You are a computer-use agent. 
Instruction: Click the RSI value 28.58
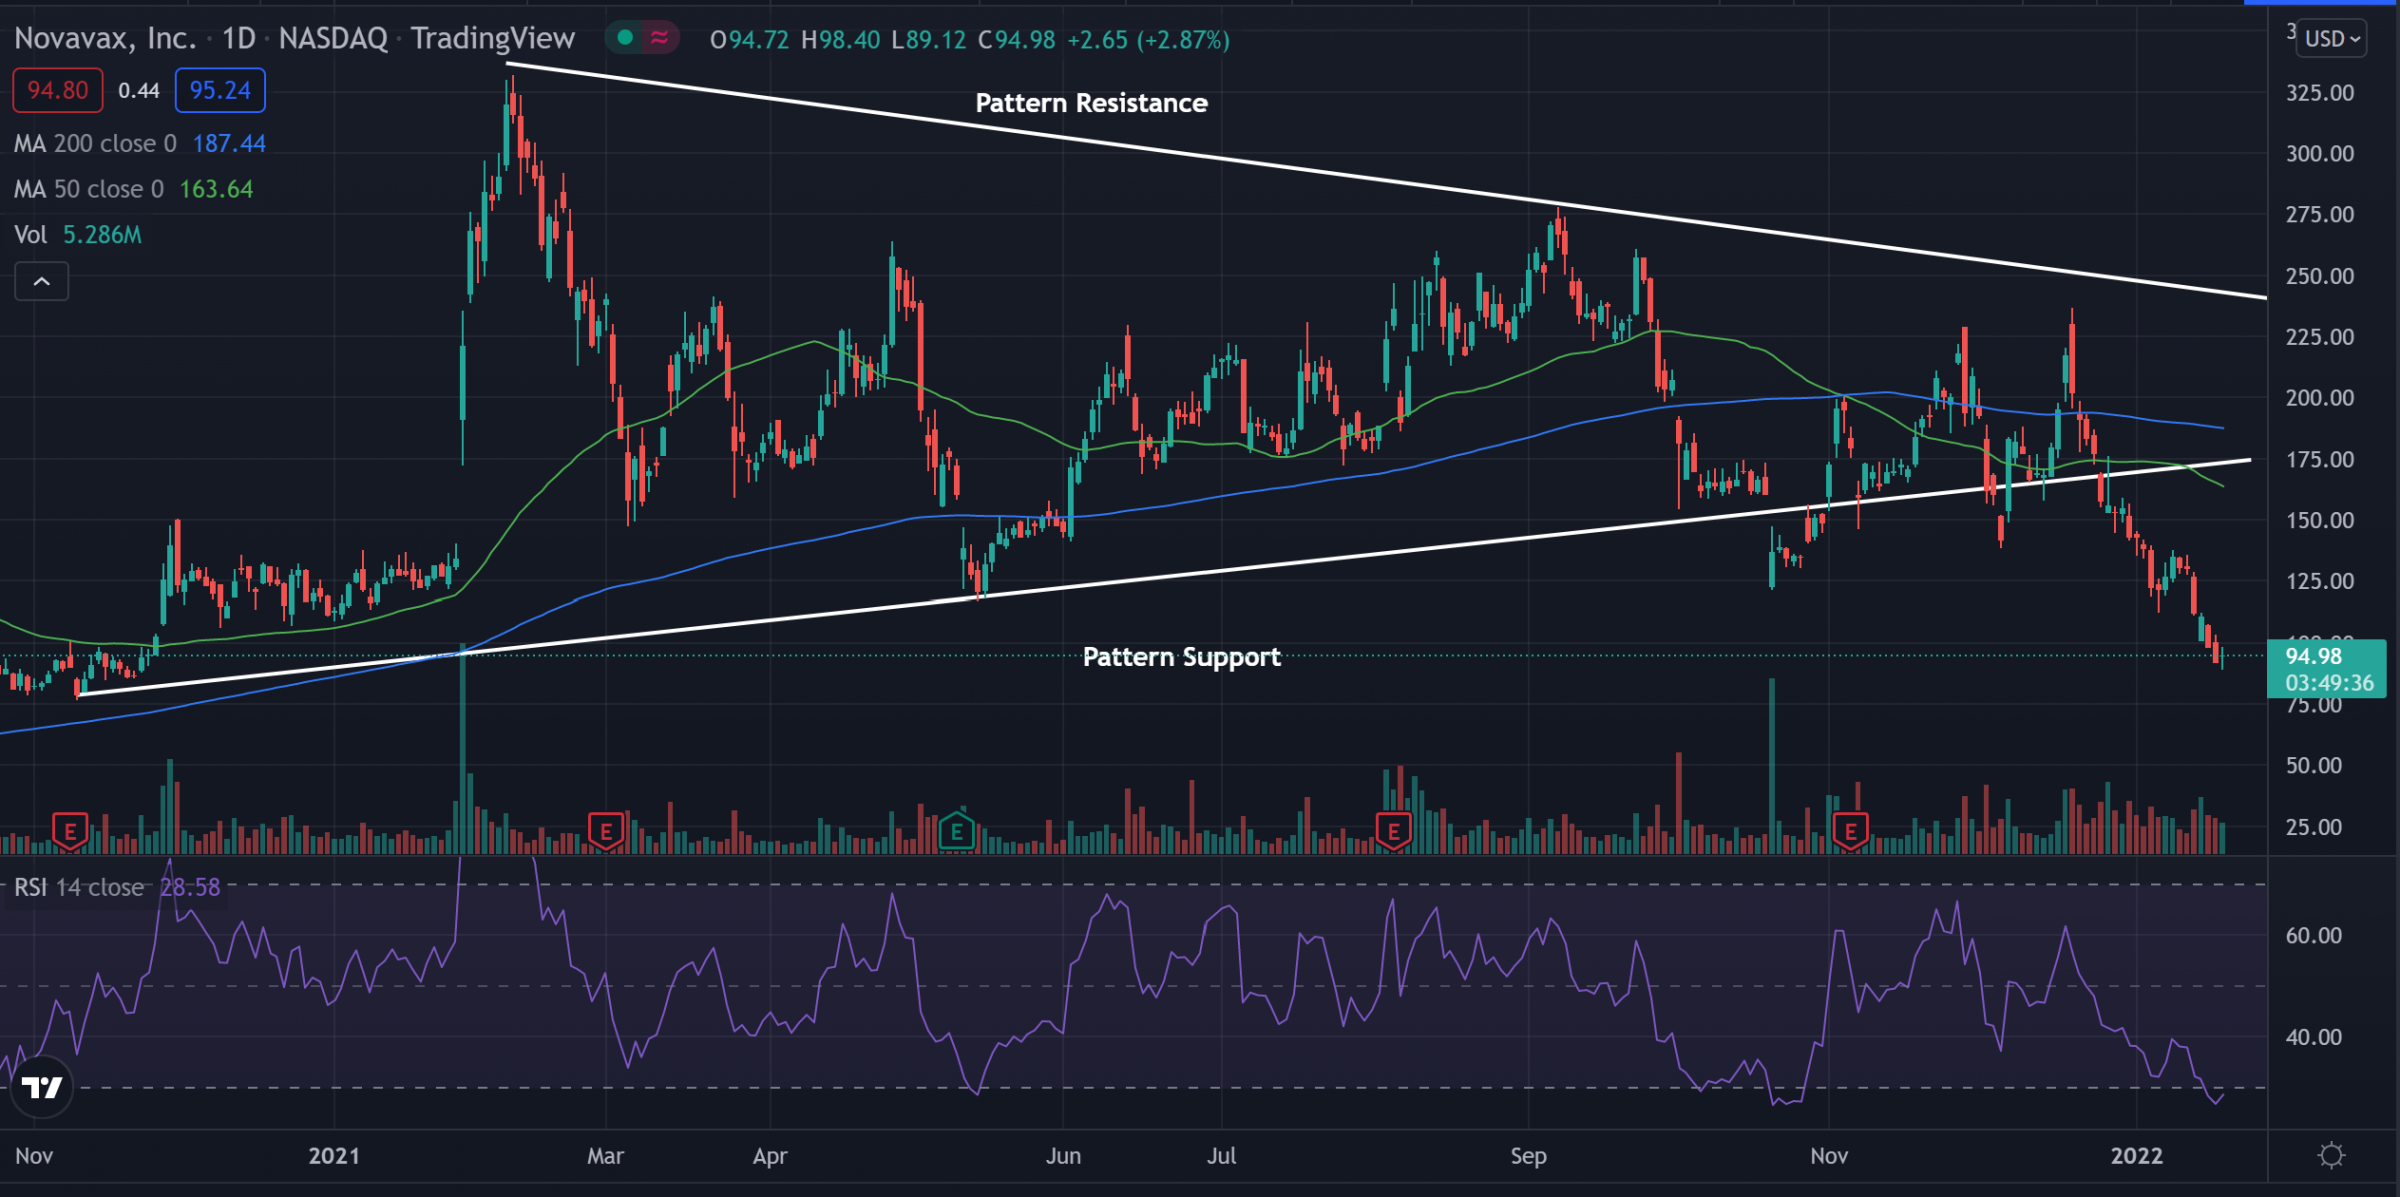click(190, 888)
